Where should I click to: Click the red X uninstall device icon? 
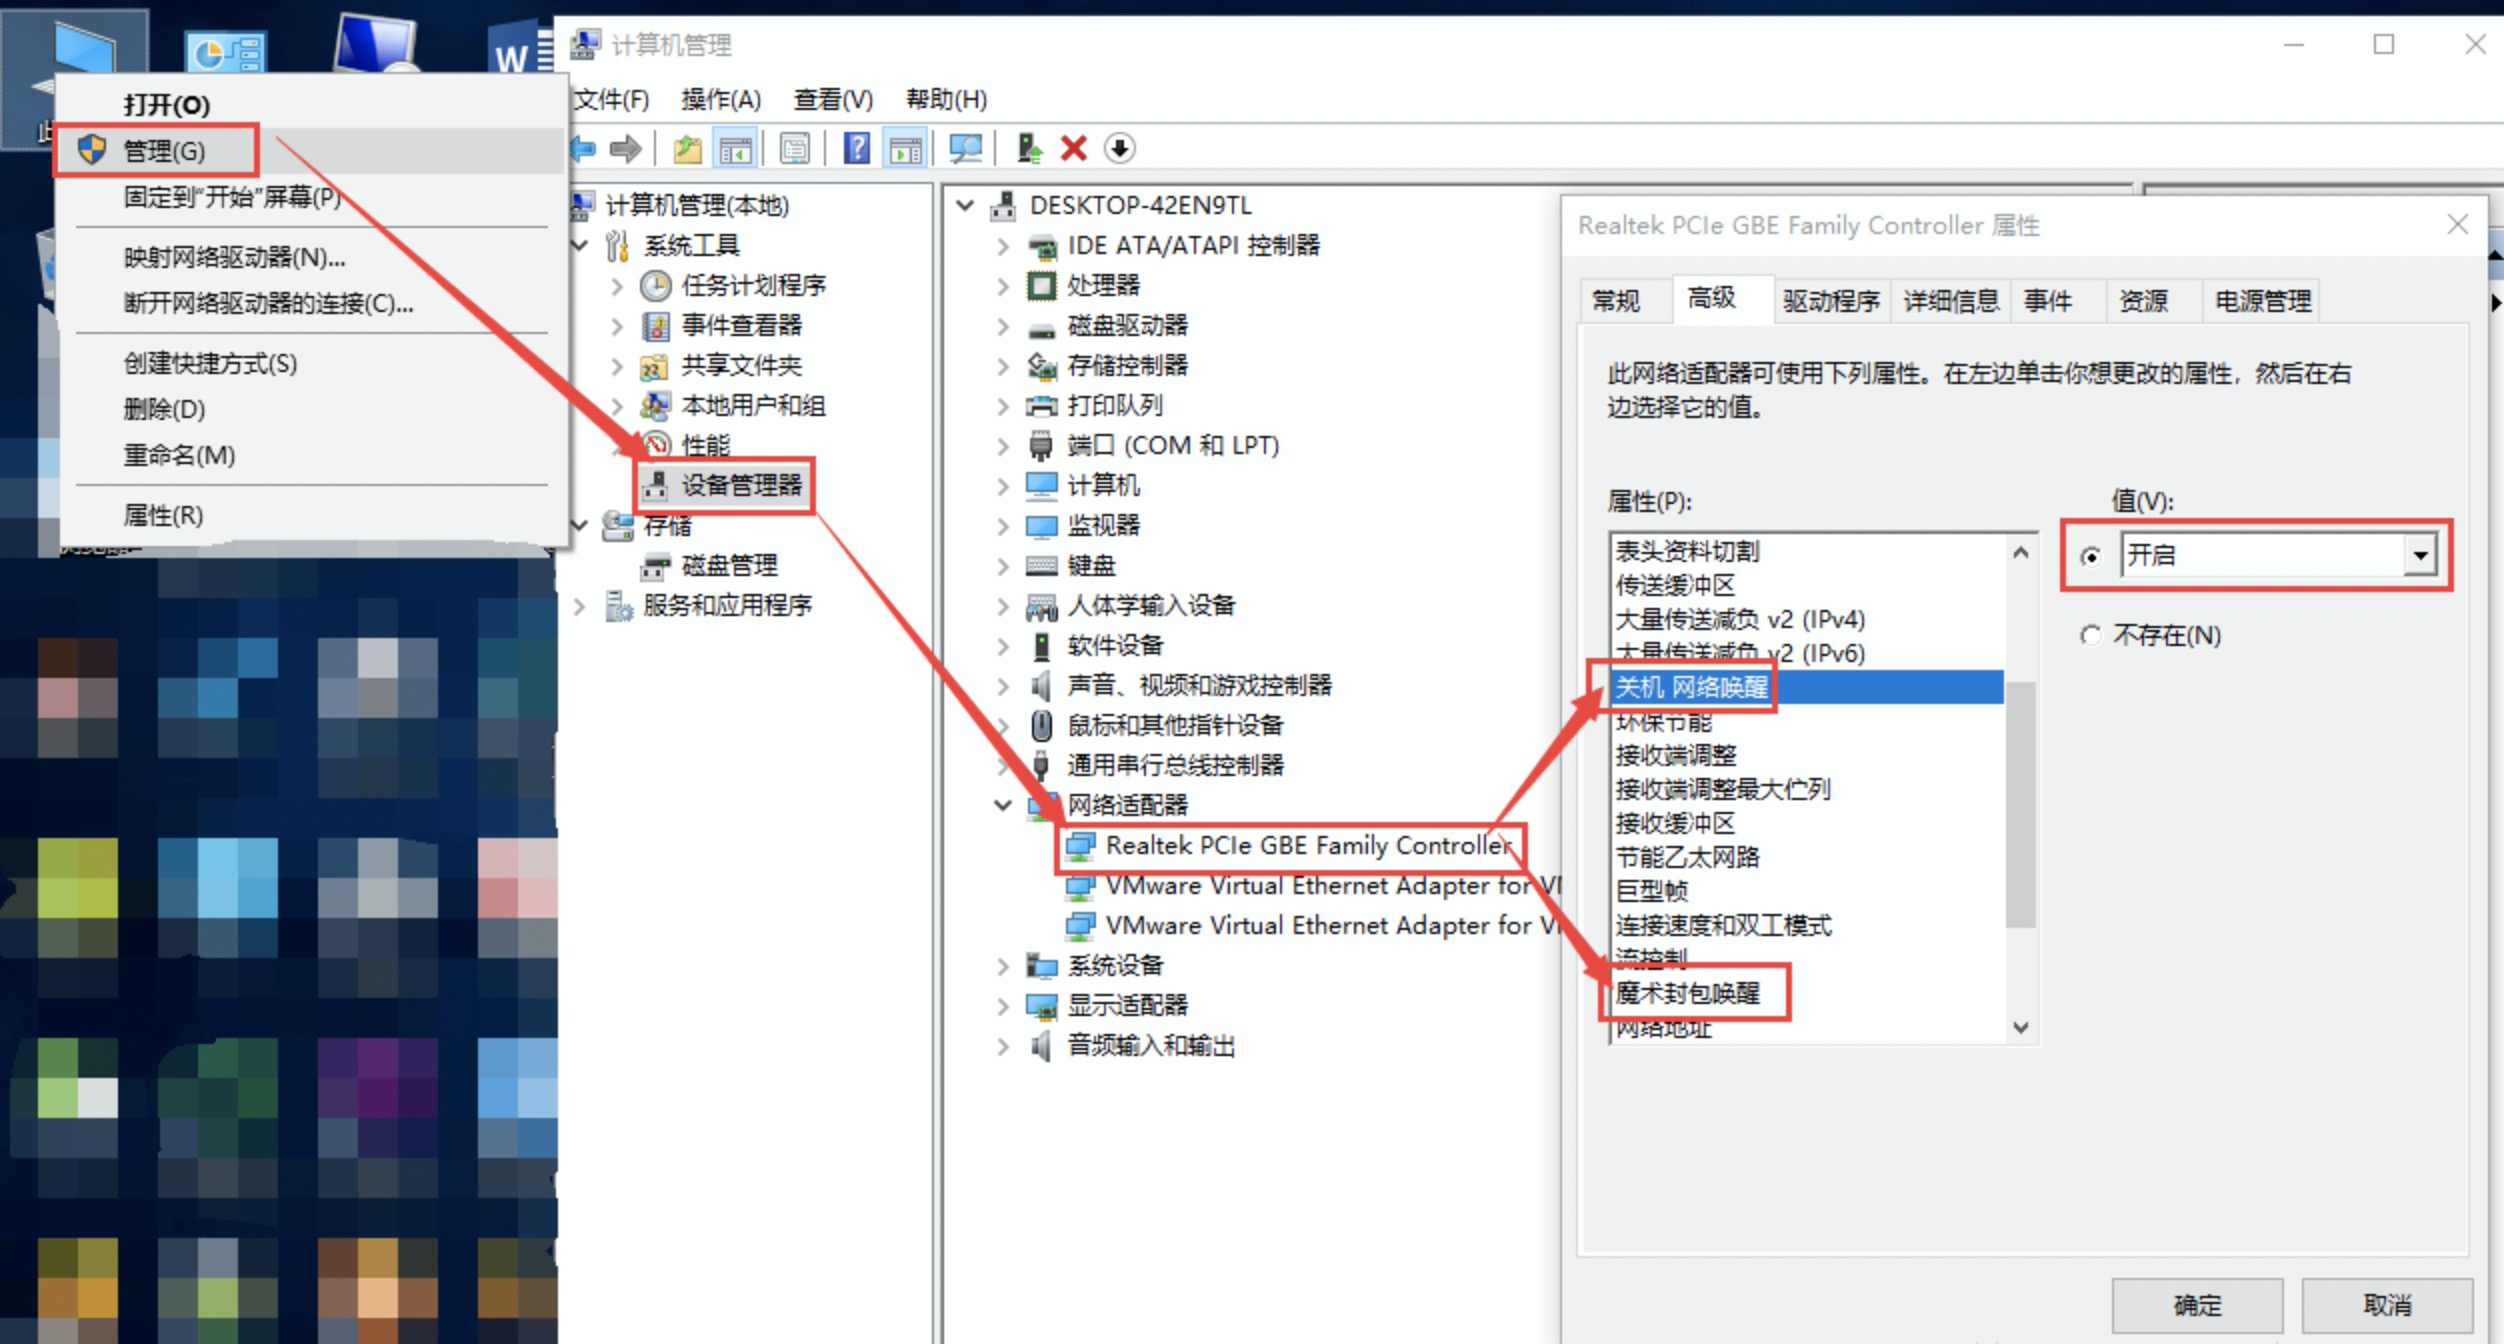coord(1074,149)
